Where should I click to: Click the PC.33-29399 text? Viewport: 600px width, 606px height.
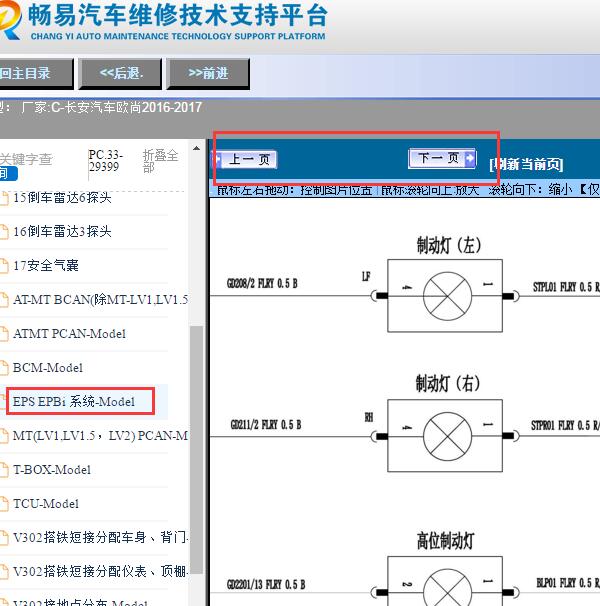(105, 161)
